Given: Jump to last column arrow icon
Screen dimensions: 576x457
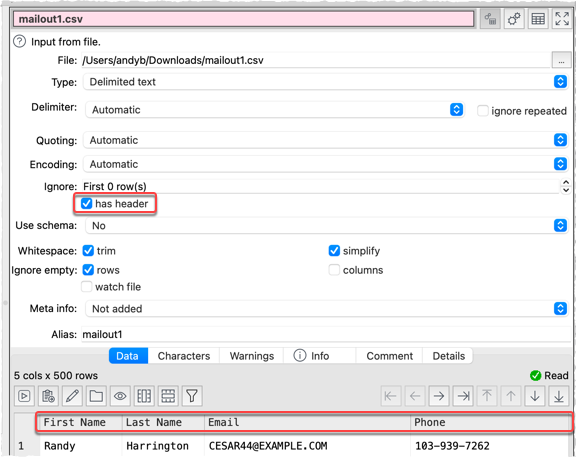Looking at the screenshot, I should [463, 396].
